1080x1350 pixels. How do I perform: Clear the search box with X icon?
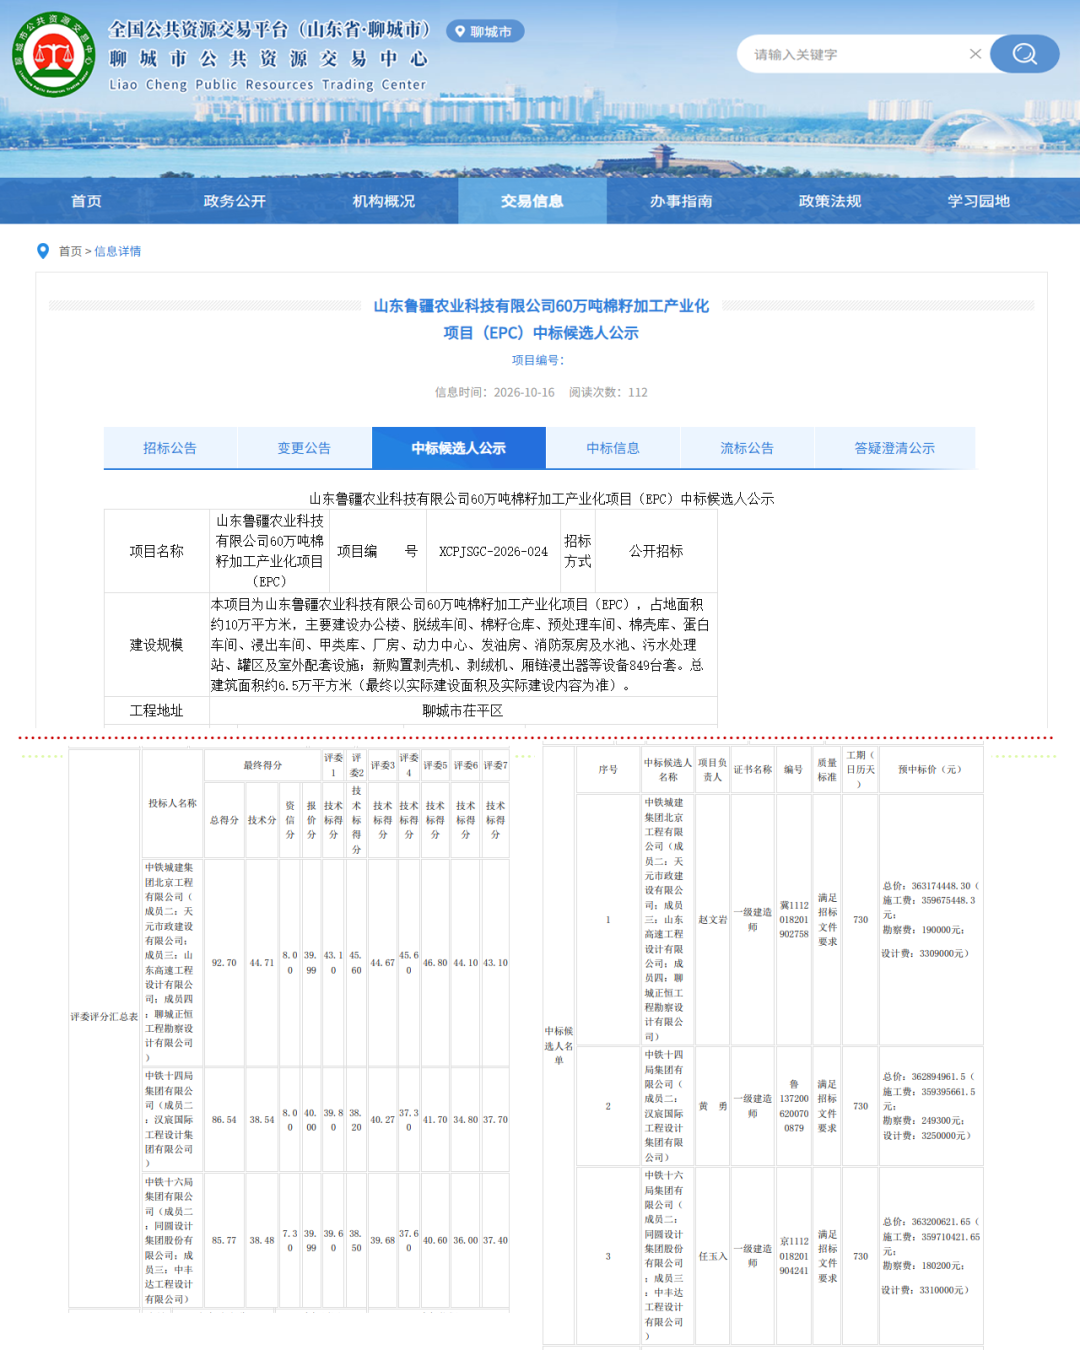(975, 54)
